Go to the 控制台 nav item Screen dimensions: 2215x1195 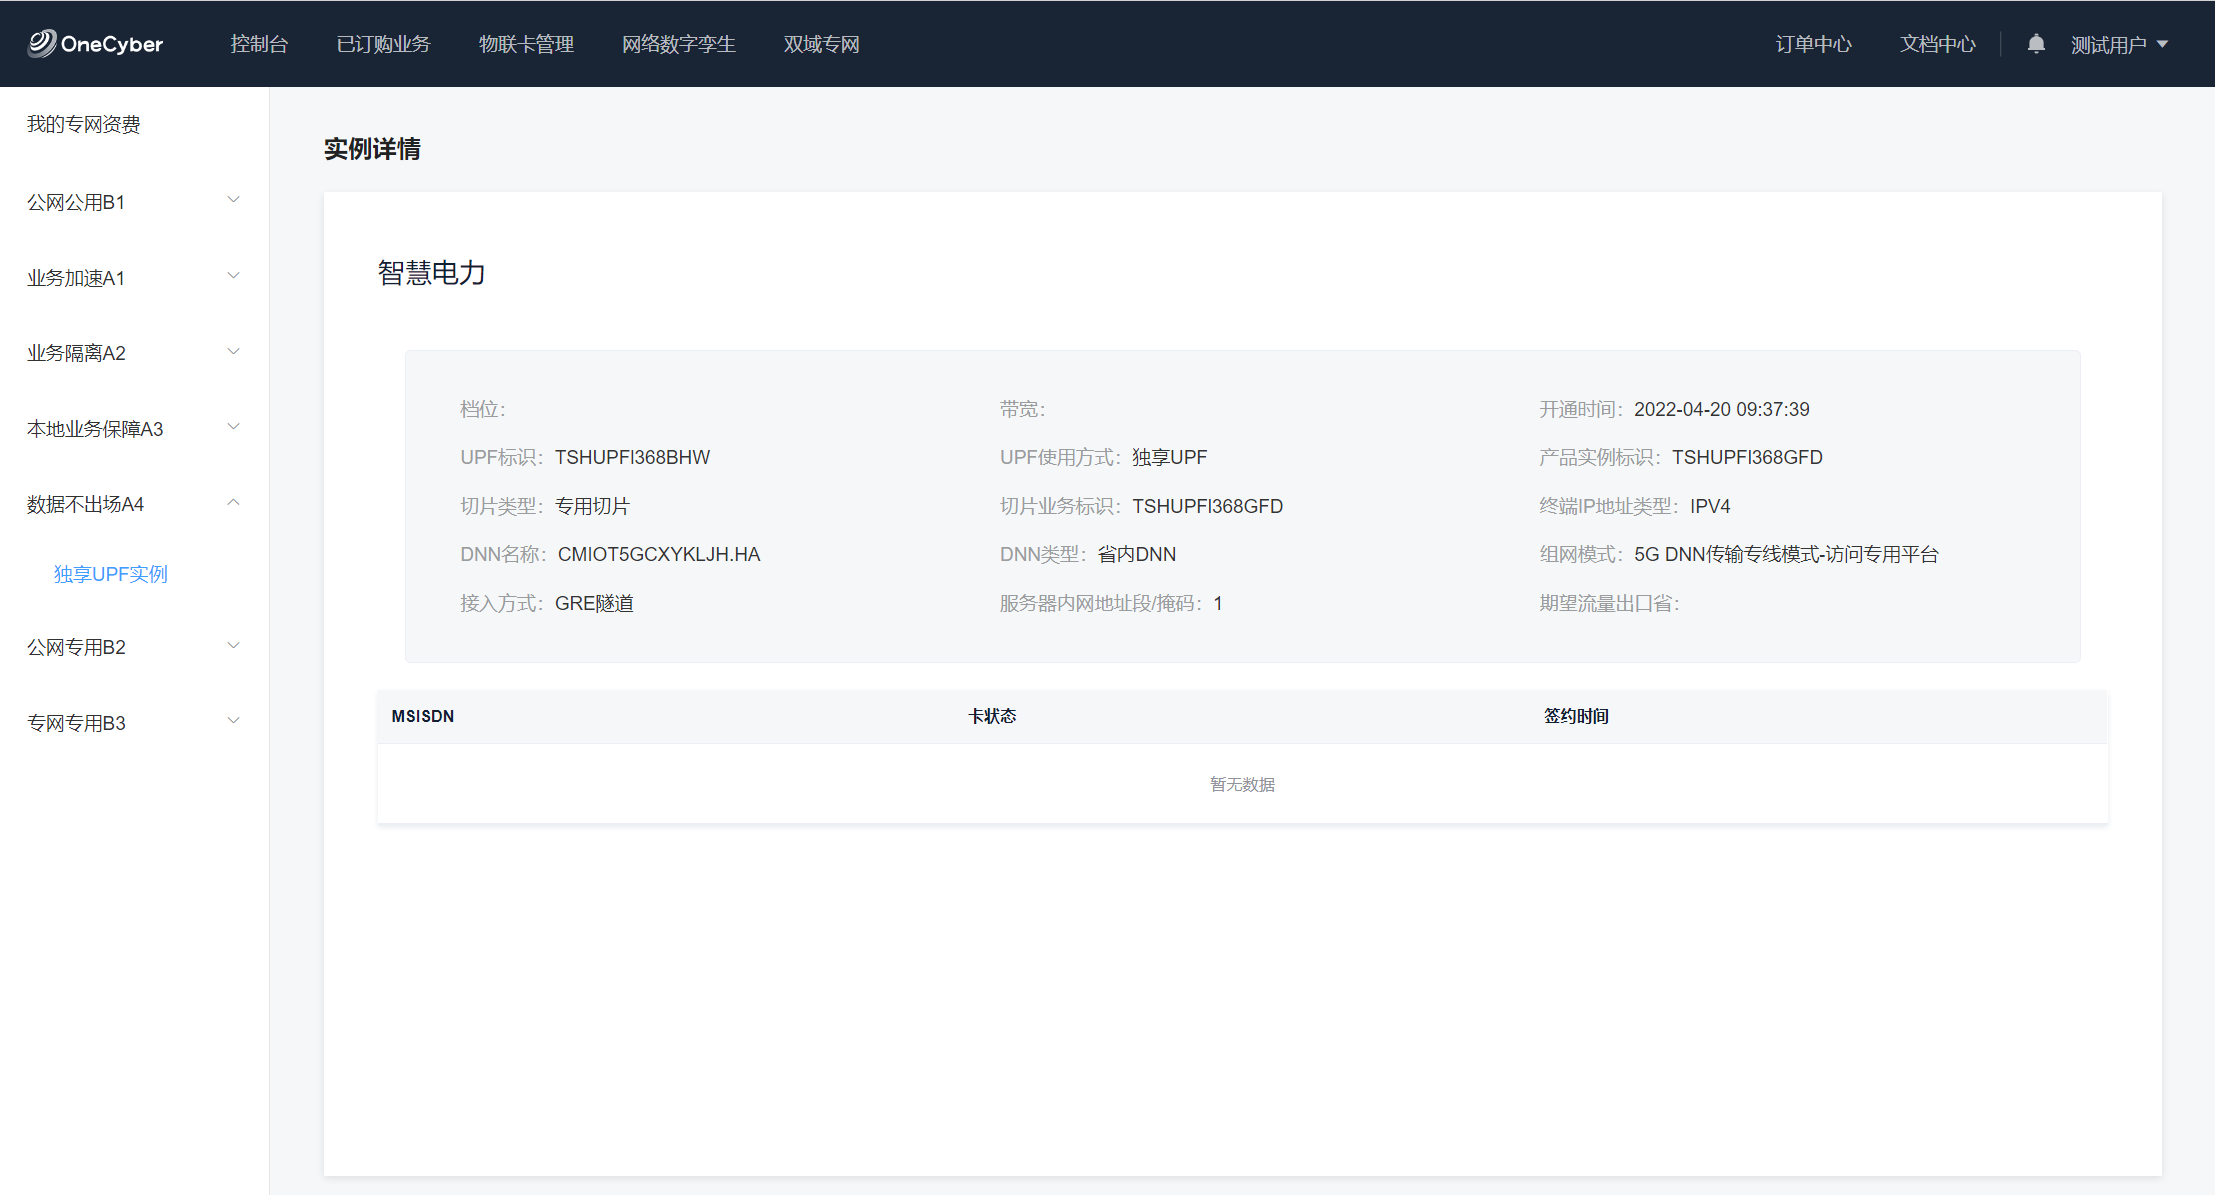pos(259,44)
